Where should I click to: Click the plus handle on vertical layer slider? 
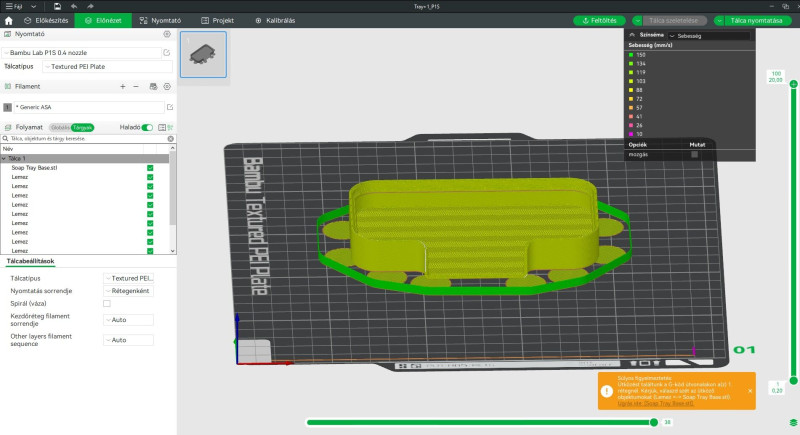tap(793, 84)
